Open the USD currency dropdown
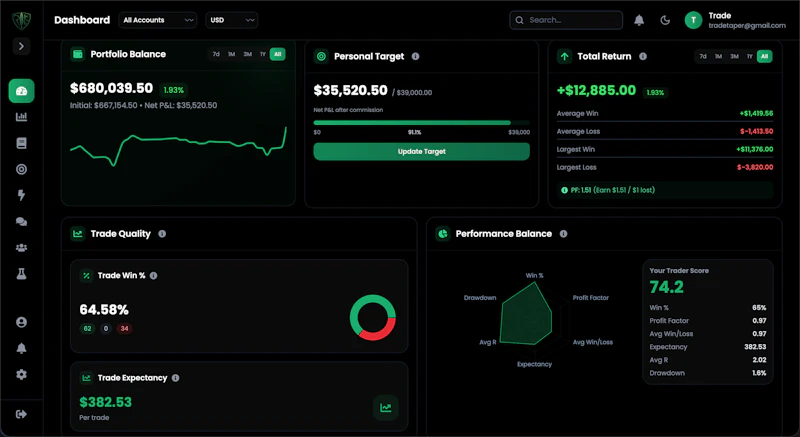The width and height of the screenshot is (800, 437). 232,20
